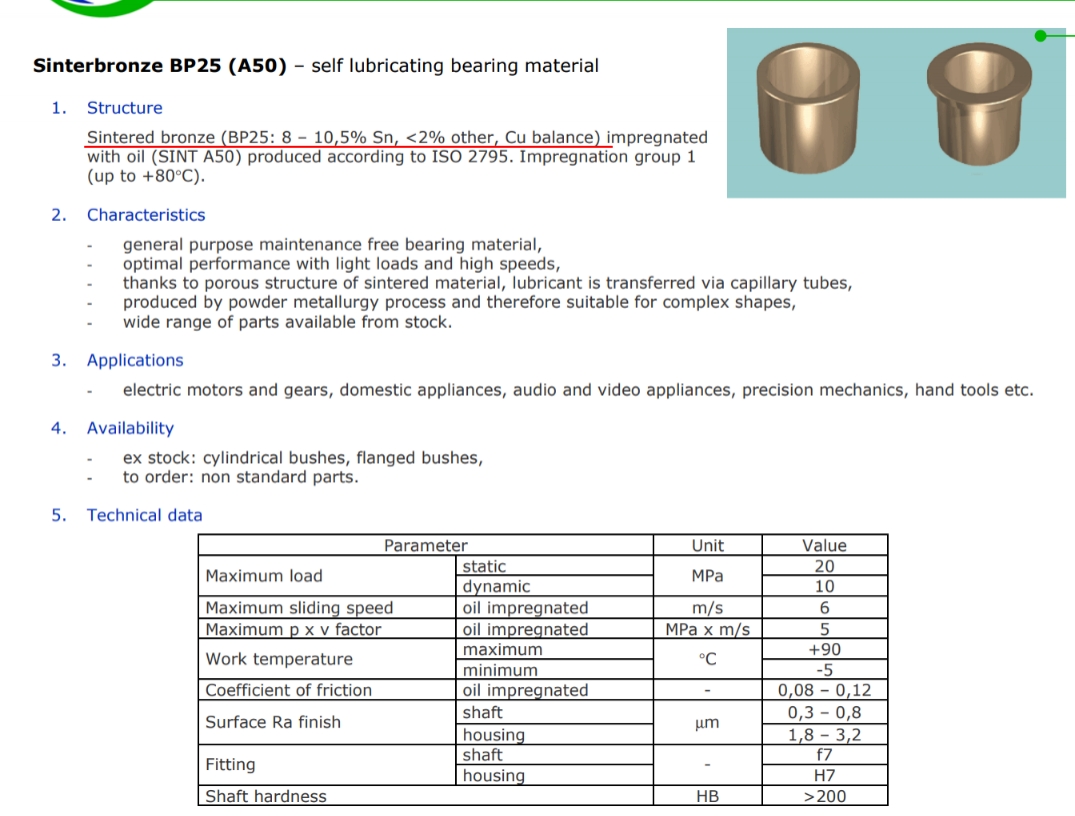Select the Technical data section heading
The width and height of the screenshot is (1075, 816).
[x=144, y=515]
